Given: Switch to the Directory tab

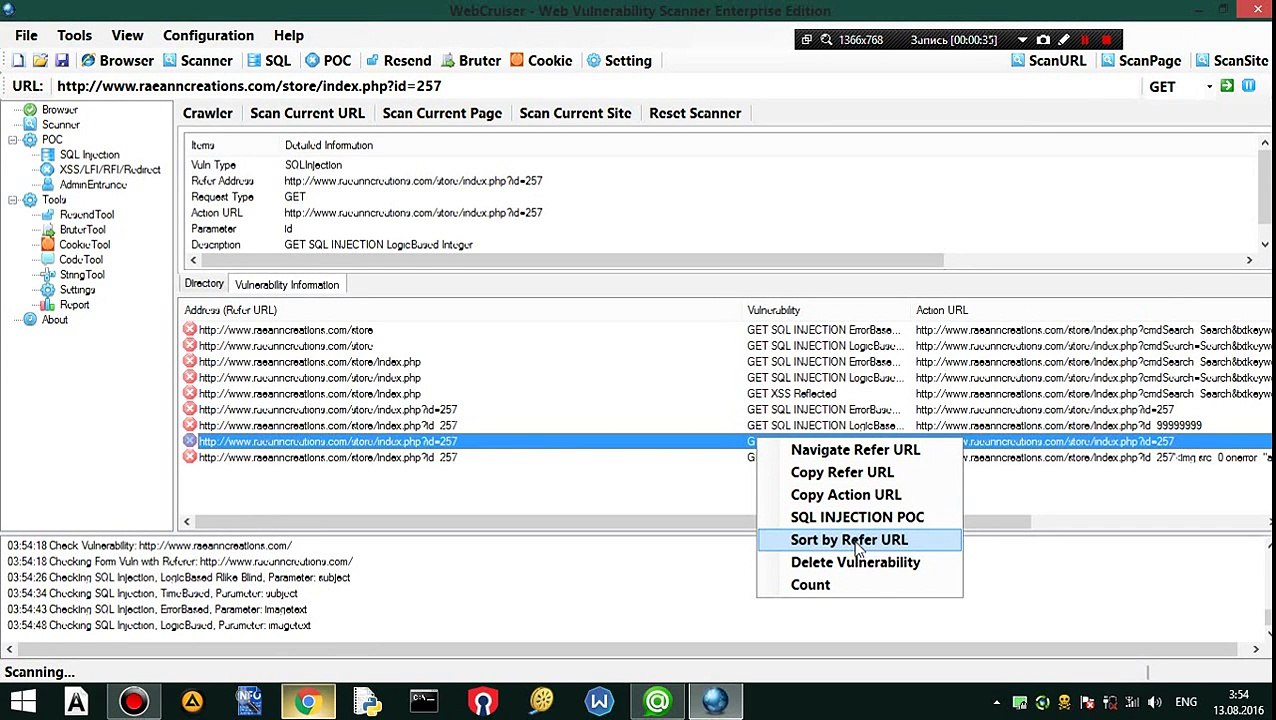Looking at the screenshot, I should 204,284.
